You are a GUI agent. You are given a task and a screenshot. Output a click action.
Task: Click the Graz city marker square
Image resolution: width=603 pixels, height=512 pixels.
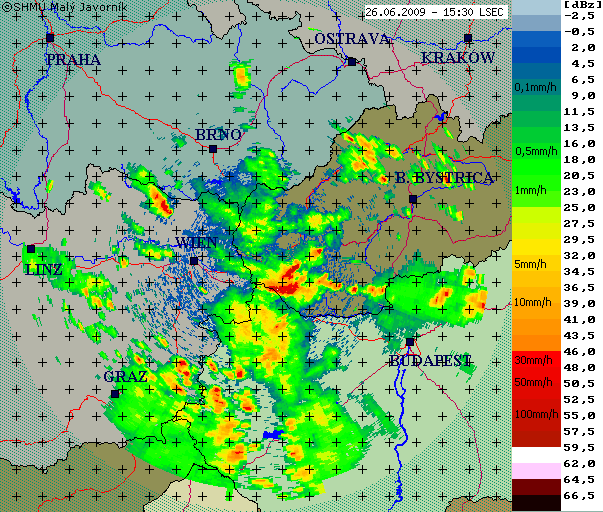click(115, 393)
